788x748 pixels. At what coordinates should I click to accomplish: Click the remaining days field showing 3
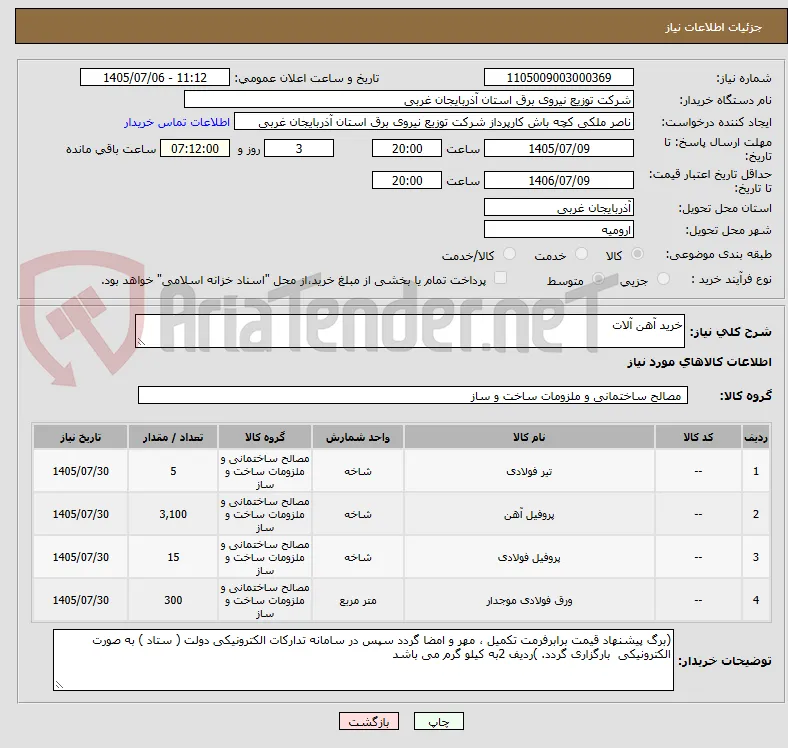(299, 148)
